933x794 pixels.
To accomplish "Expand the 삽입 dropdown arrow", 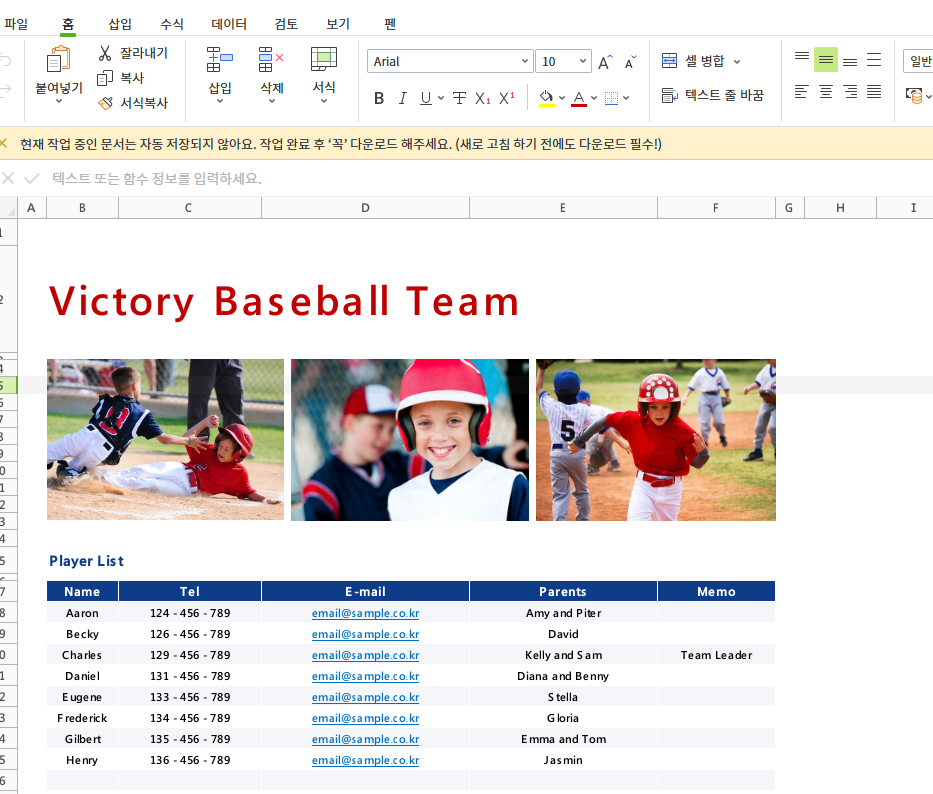I will [x=220, y=101].
